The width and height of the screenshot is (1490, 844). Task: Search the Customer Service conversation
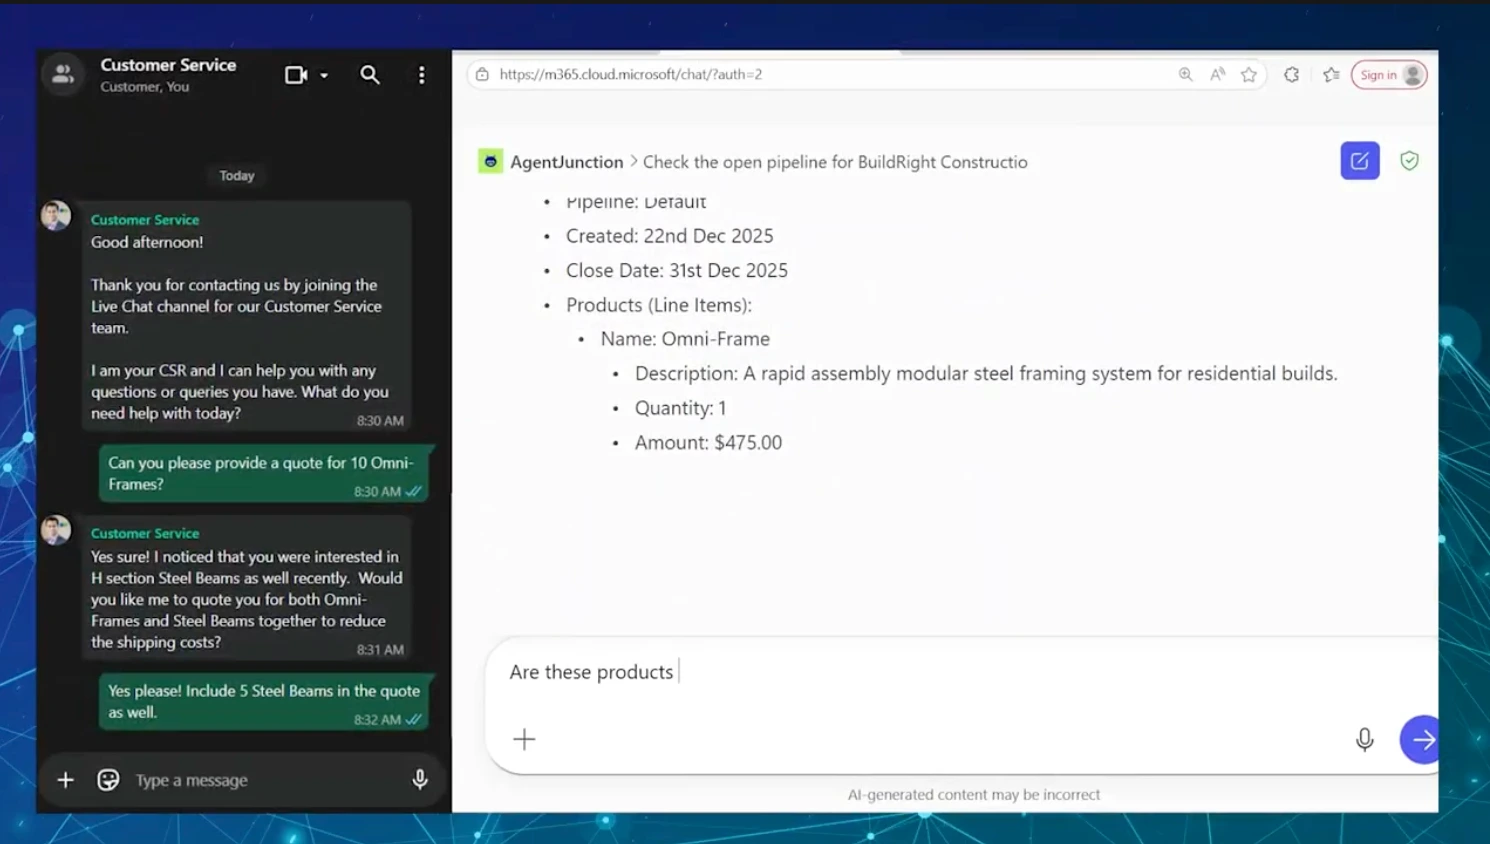[370, 75]
